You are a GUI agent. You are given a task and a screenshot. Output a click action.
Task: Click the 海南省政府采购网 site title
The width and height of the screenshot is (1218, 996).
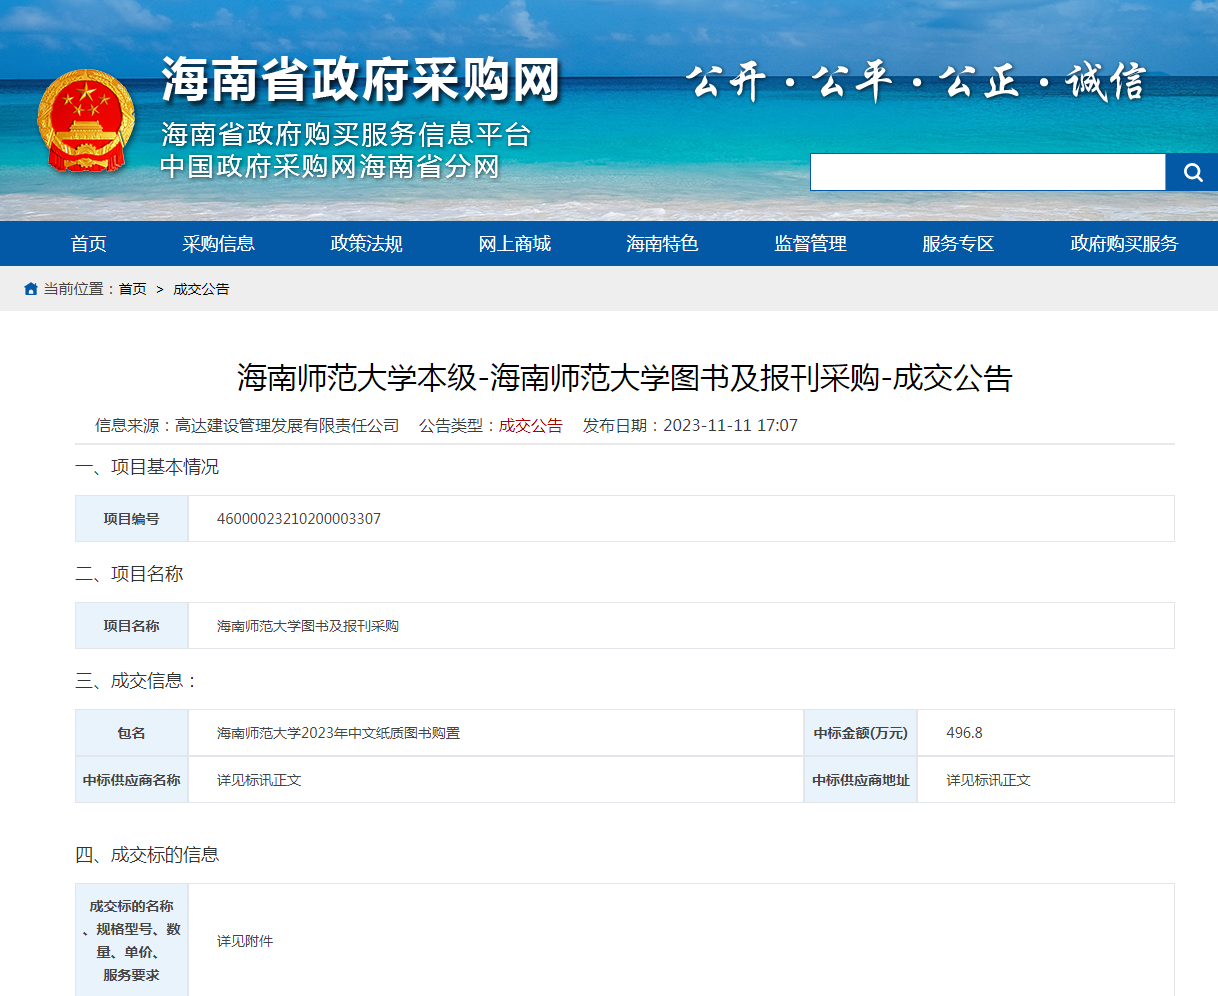361,80
